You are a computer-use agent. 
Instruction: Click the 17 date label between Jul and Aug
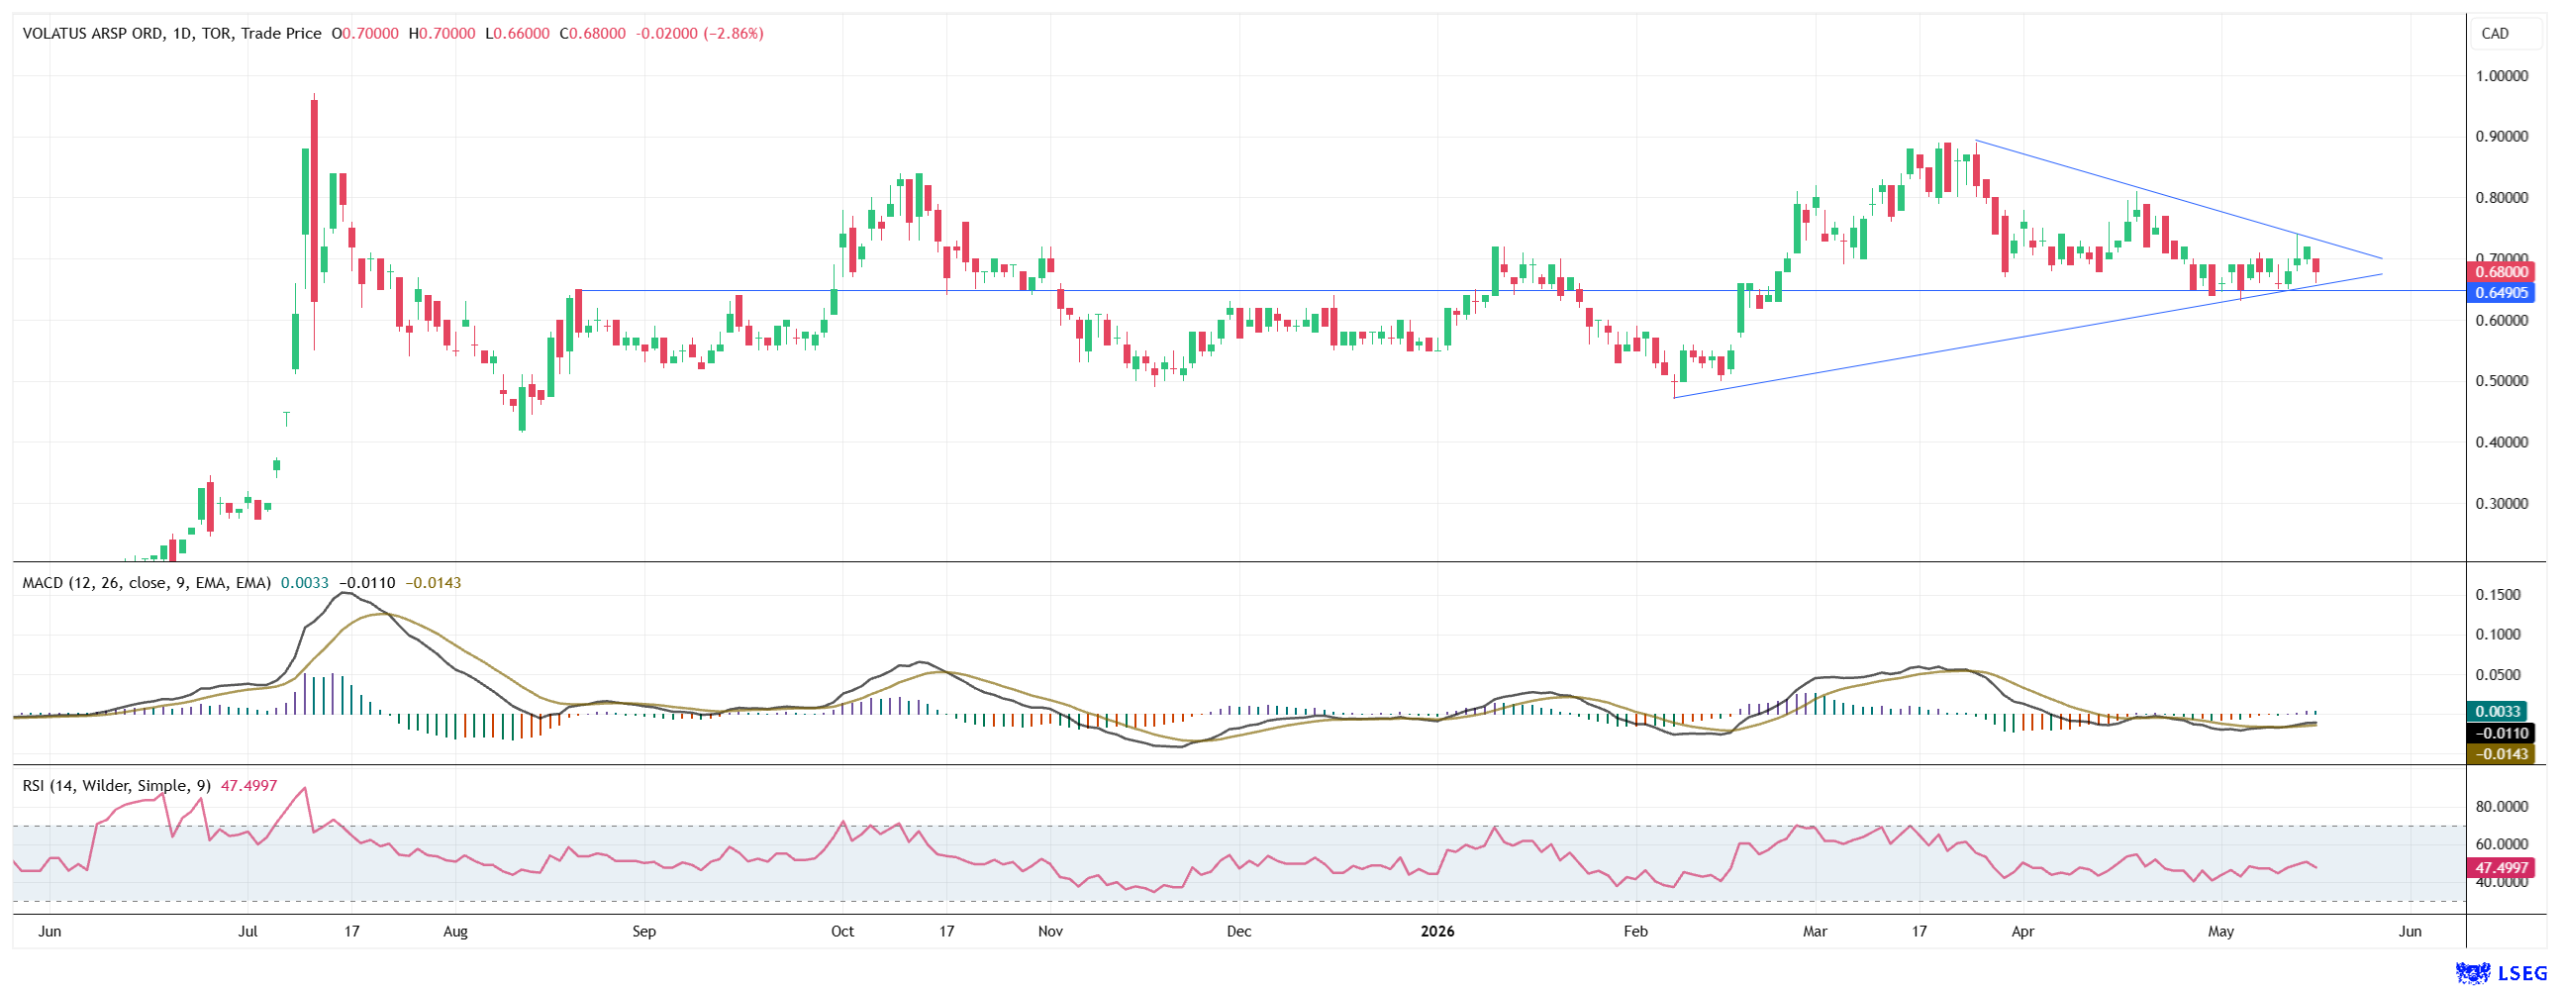(x=351, y=932)
